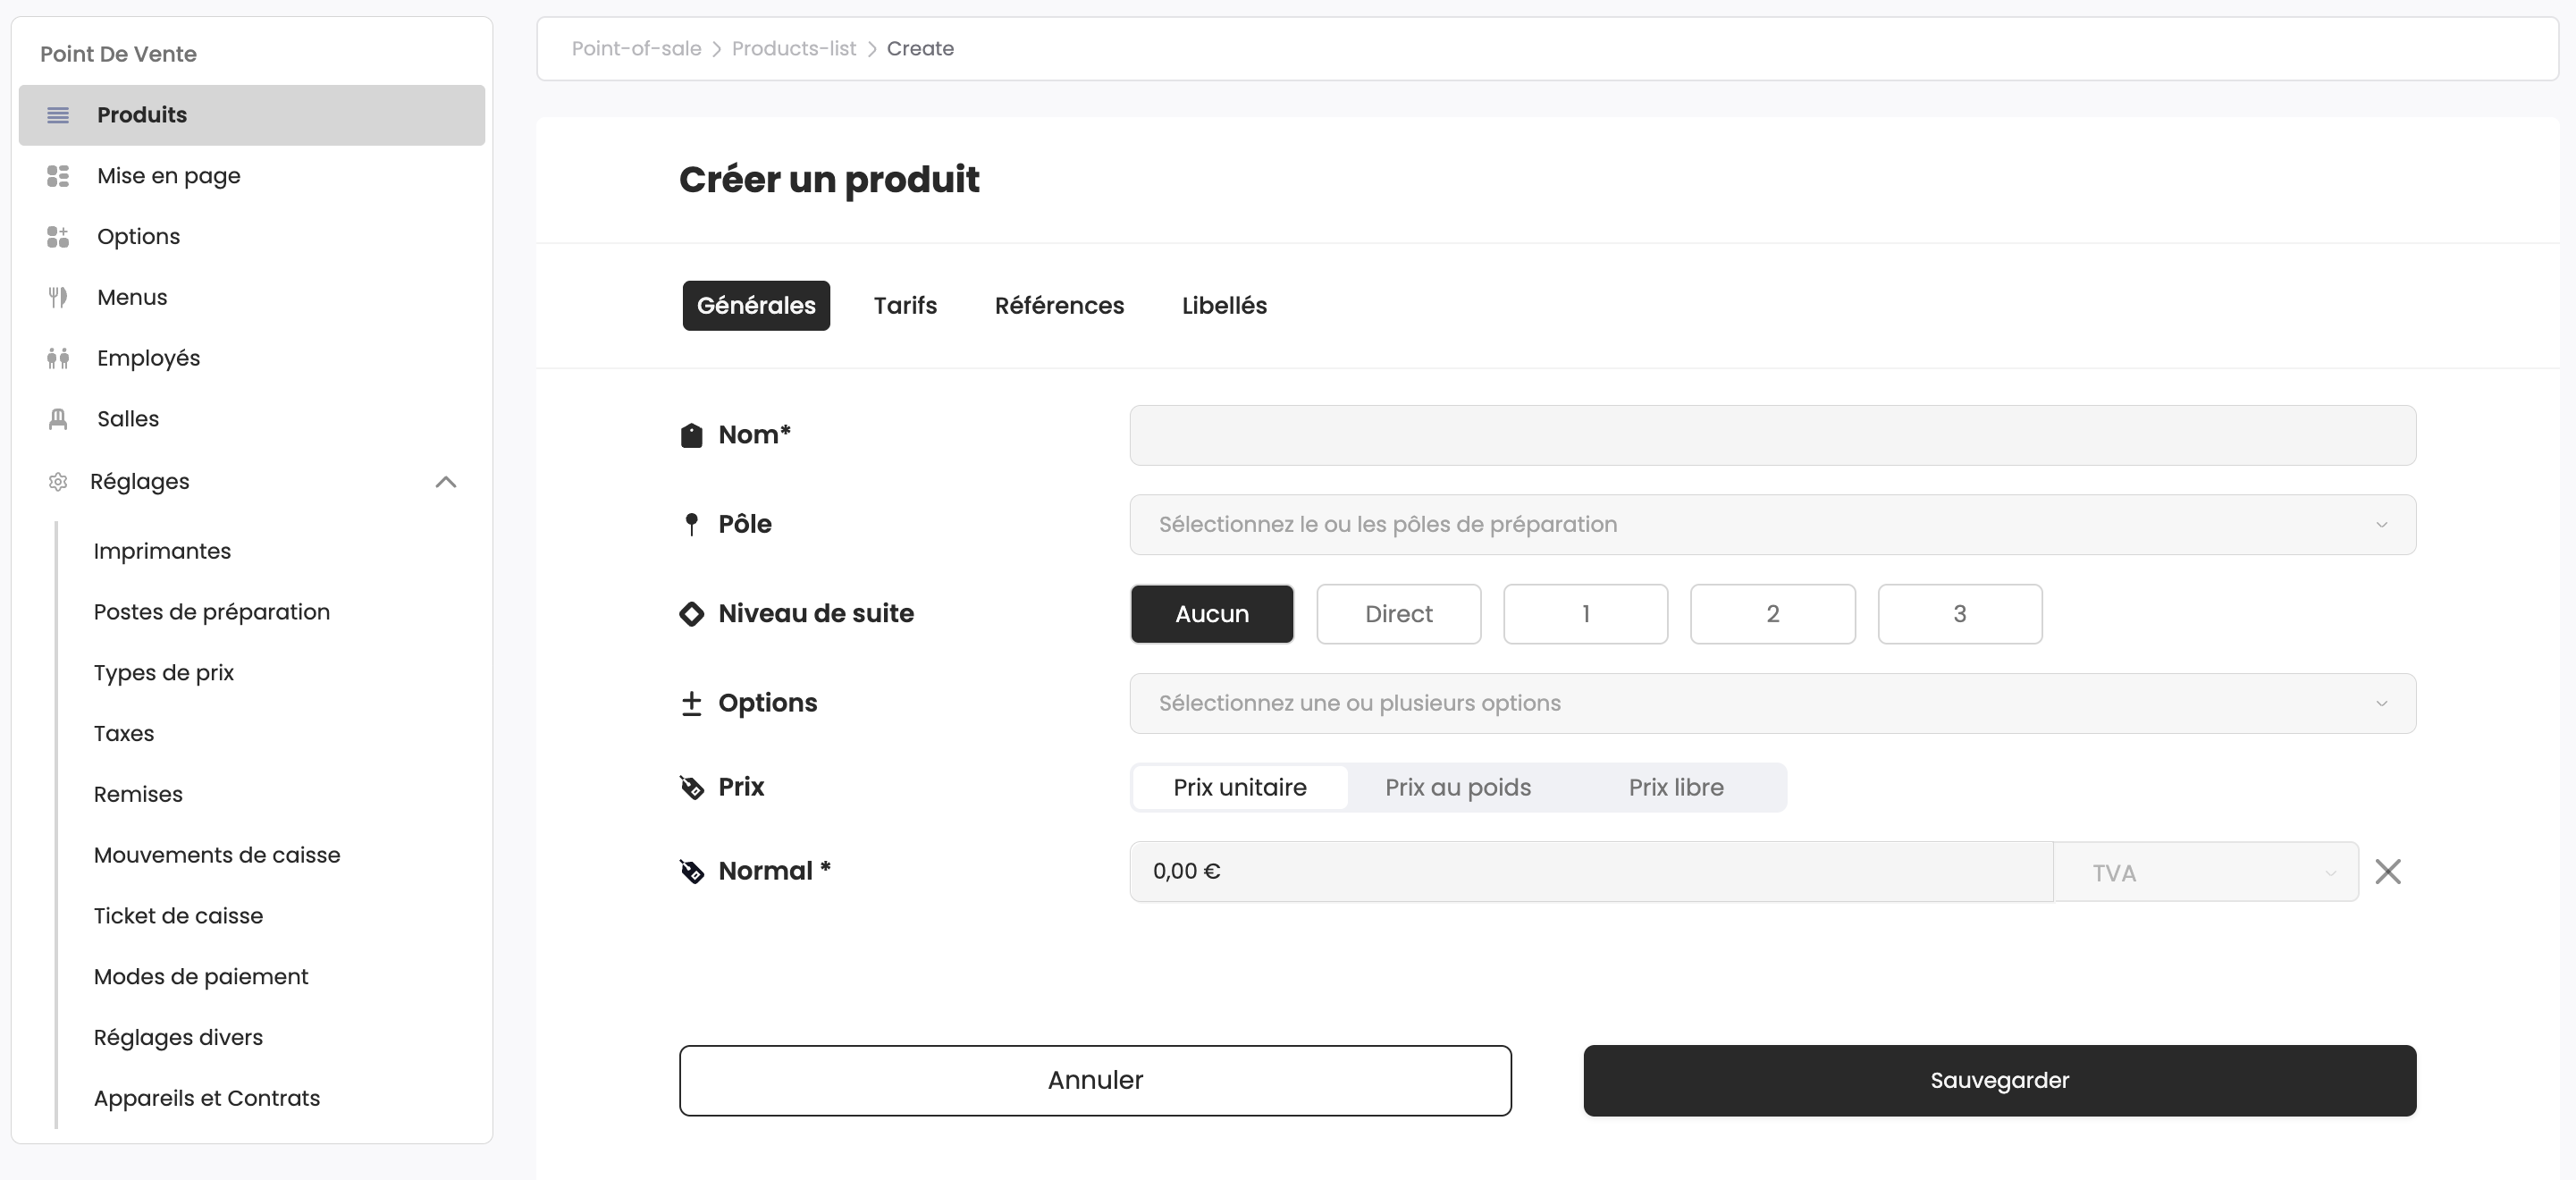Screen dimensions: 2576x1180
Task: Go to Products-list breadcrumb link
Action: coord(793,49)
